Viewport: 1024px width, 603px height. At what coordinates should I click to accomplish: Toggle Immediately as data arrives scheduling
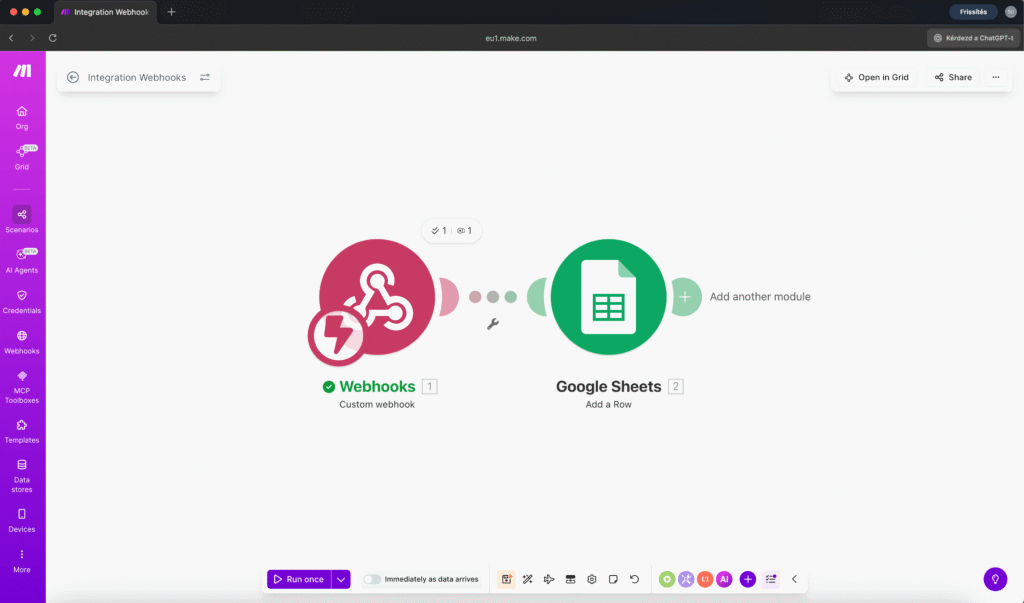pos(371,579)
